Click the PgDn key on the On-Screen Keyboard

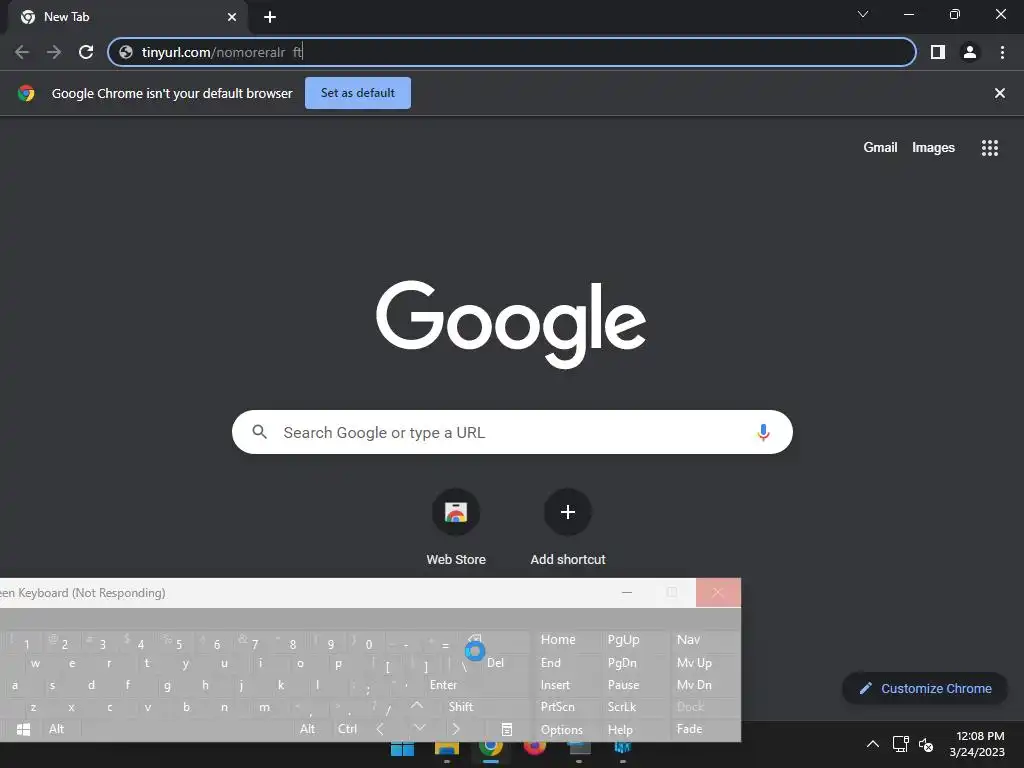click(622, 663)
